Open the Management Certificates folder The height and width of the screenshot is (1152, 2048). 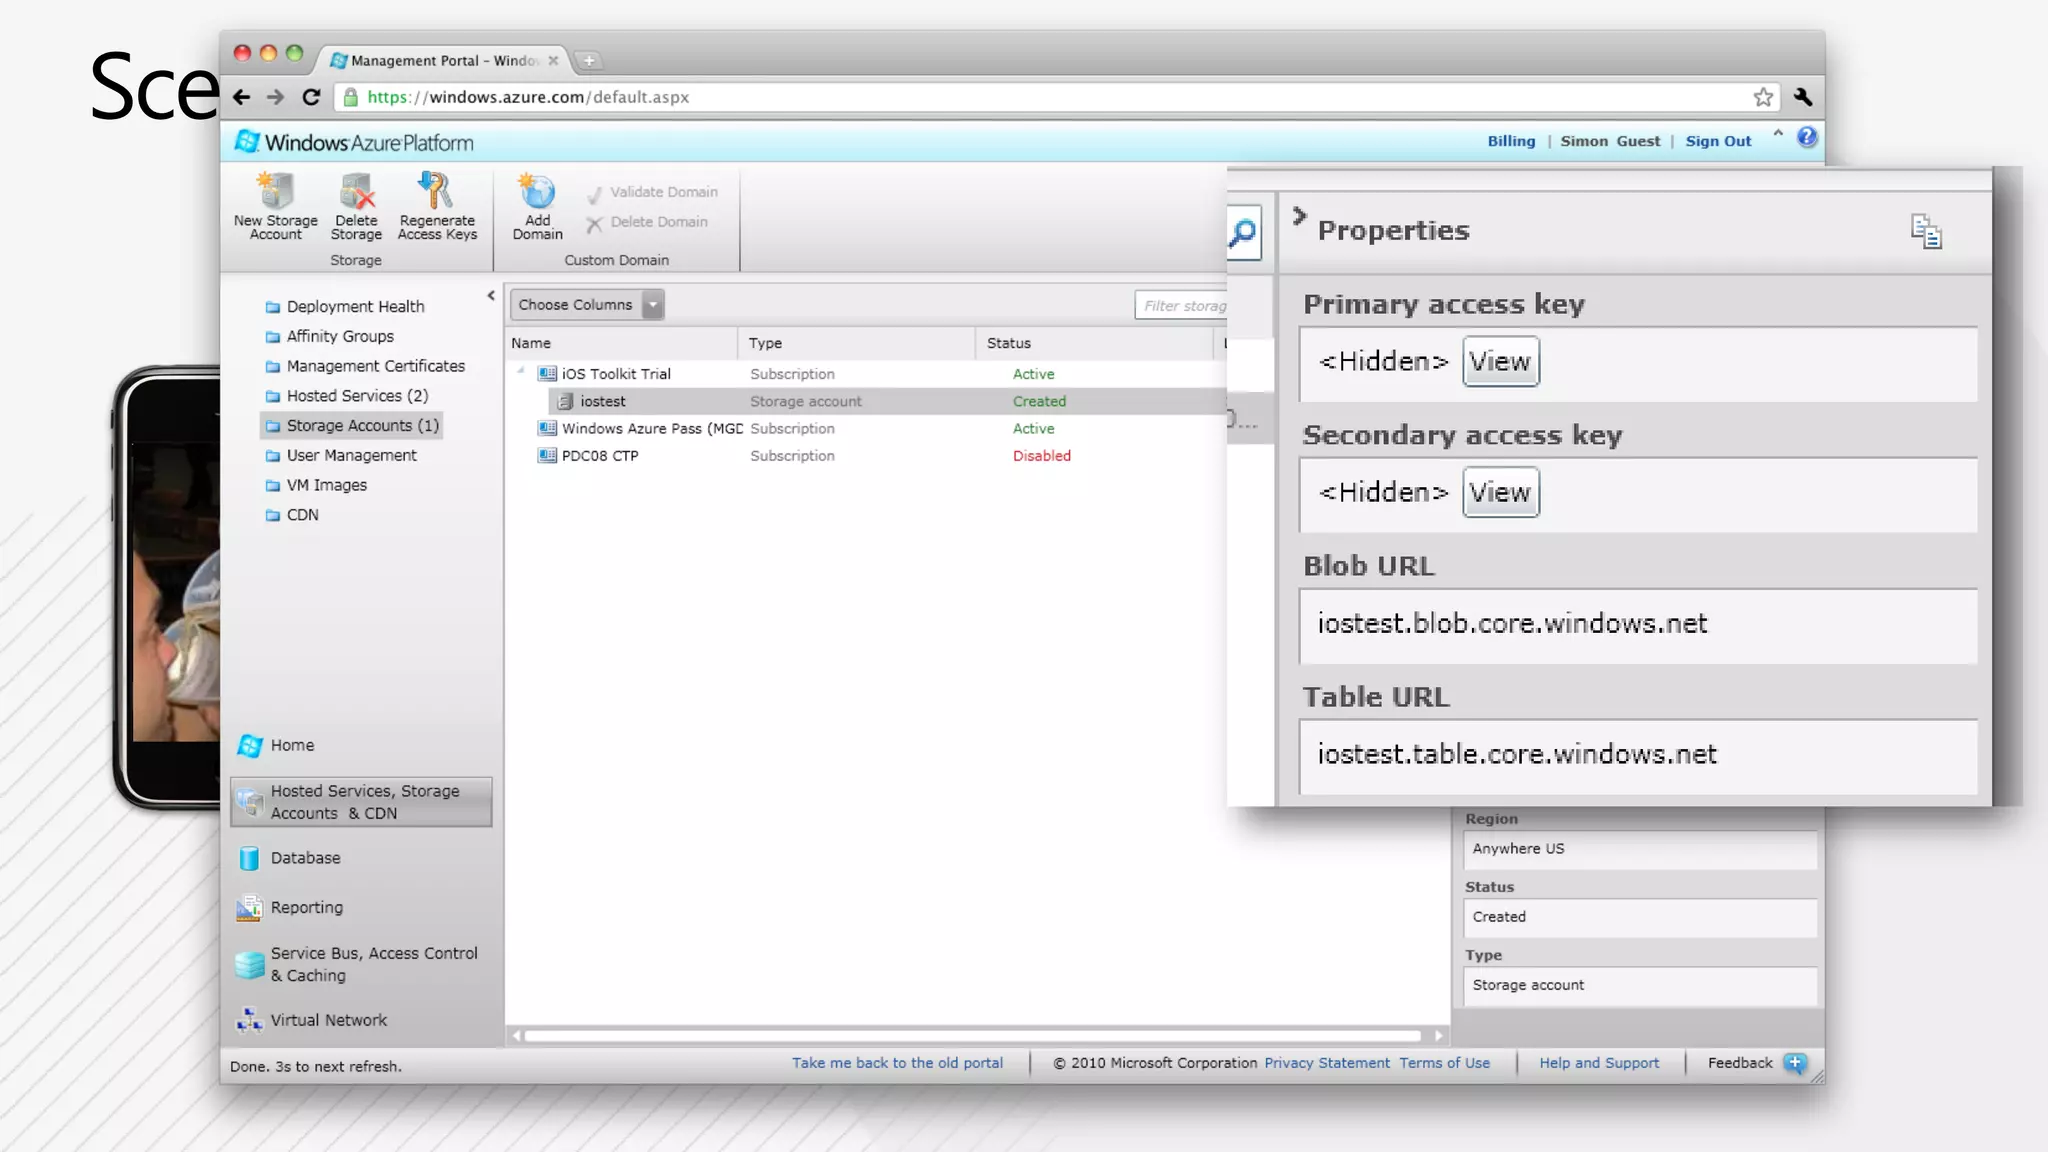[x=365, y=366]
